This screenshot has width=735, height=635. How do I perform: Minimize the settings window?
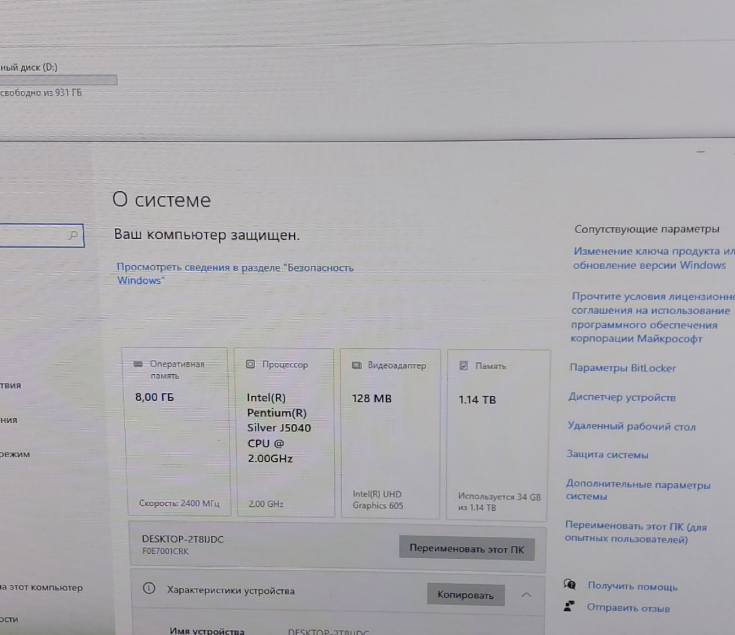[700, 152]
